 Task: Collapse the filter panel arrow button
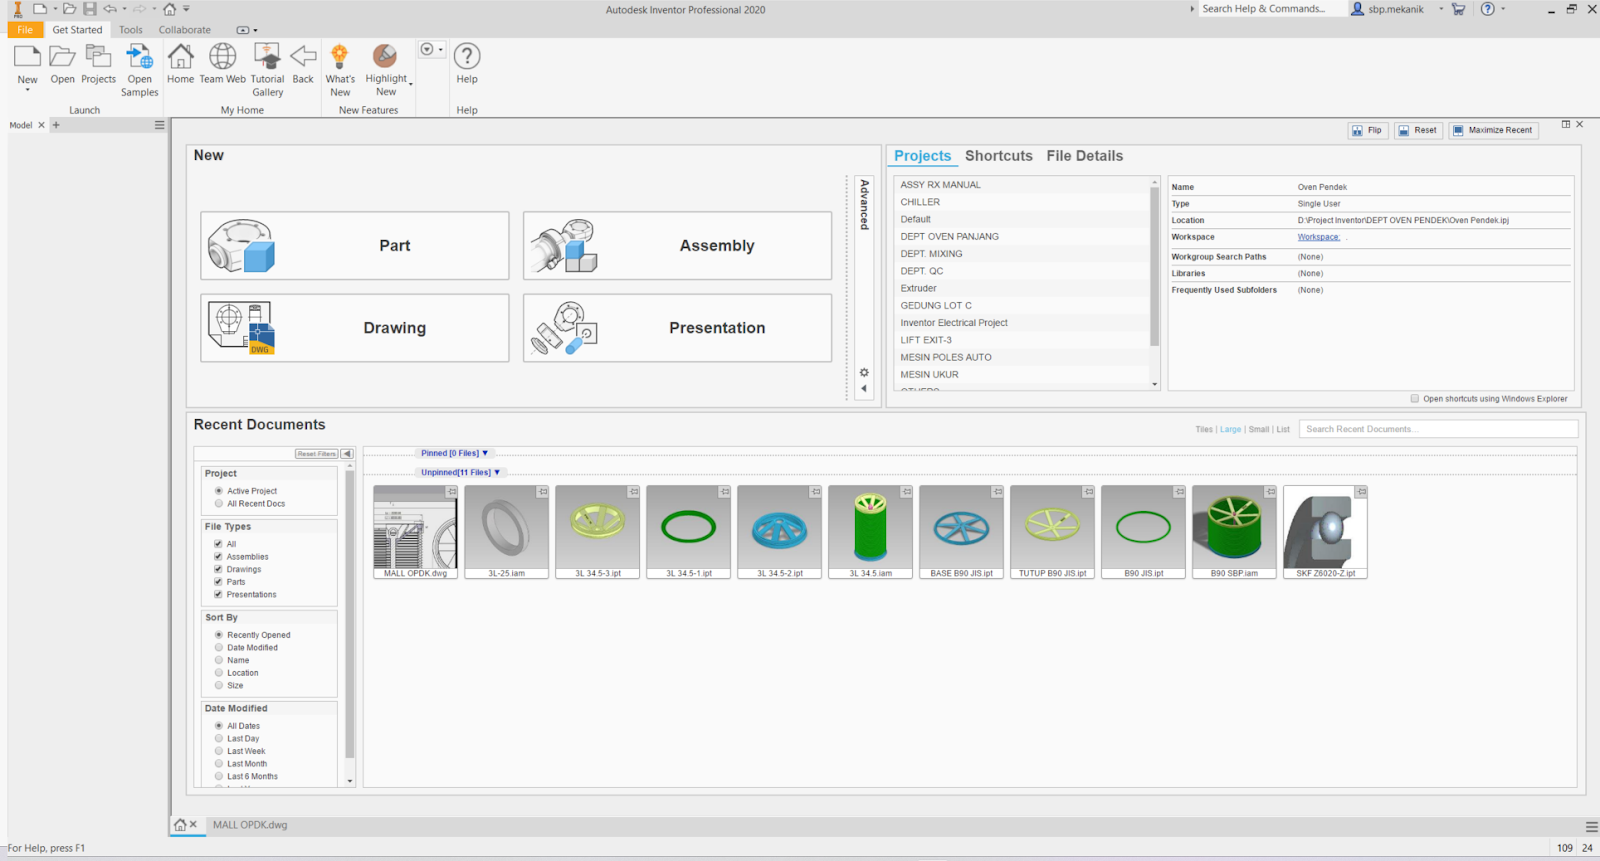[347, 454]
